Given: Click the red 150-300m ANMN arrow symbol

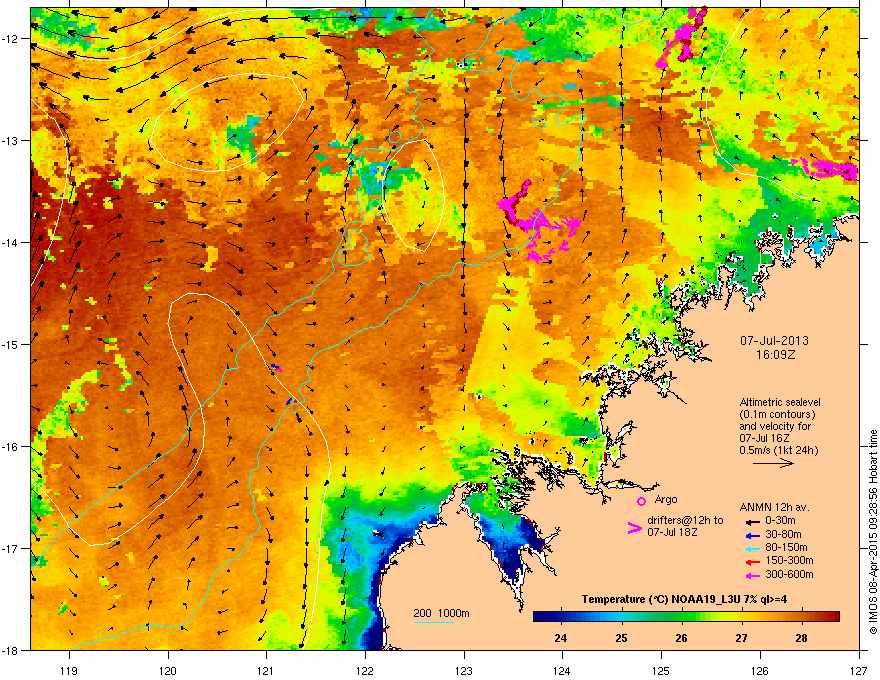Looking at the screenshot, I should (753, 562).
